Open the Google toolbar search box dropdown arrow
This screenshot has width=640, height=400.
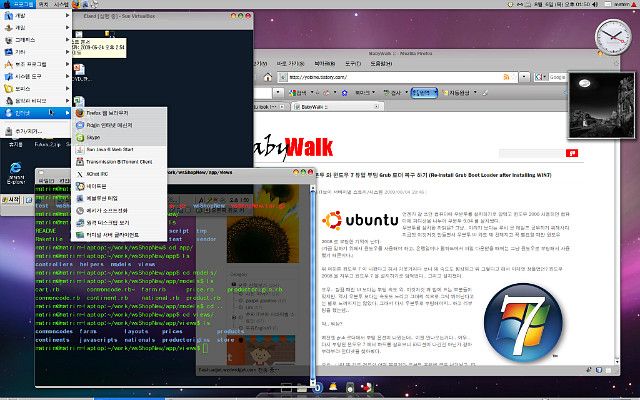pyautogui.click(x=278, y=93)
